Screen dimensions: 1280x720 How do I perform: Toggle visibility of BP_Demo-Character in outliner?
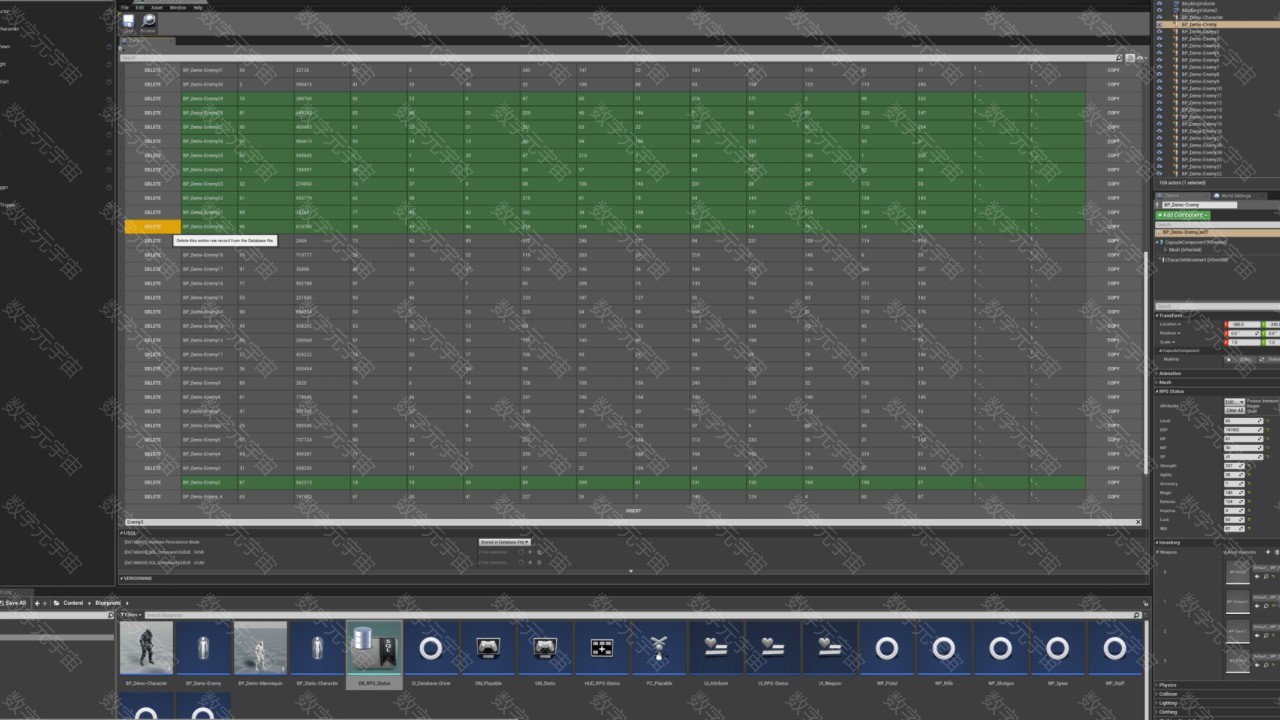click(1159, 17)
